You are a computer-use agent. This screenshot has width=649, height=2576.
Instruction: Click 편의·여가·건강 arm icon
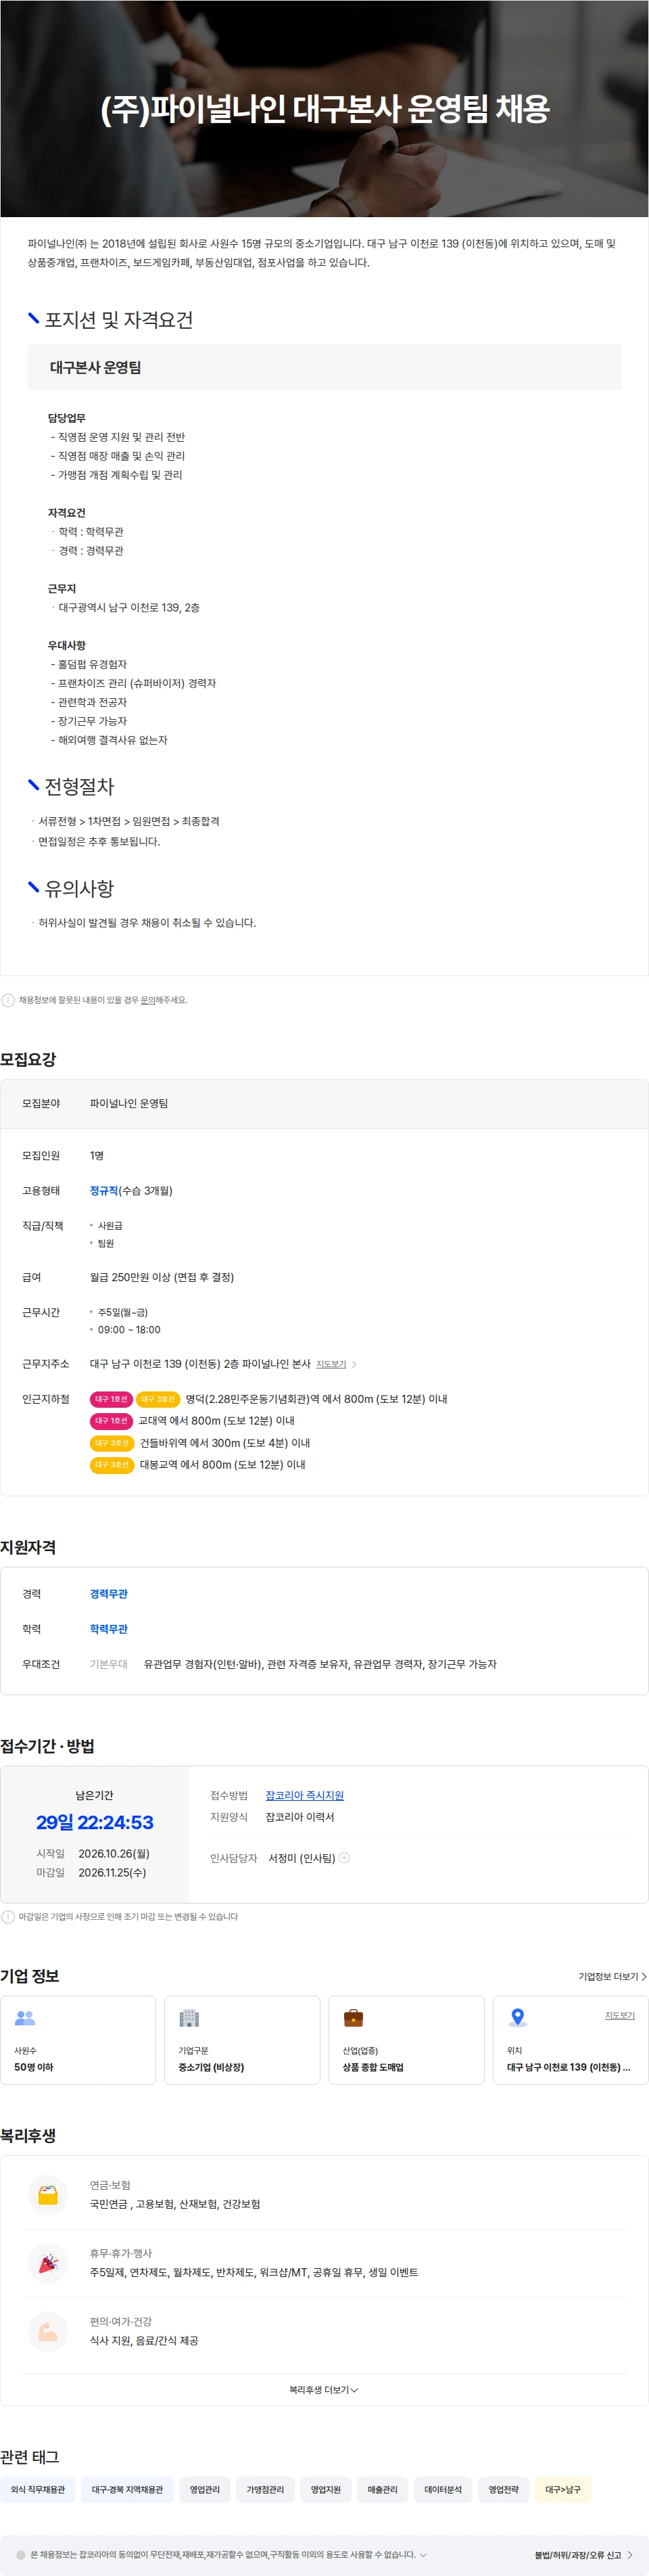[47, 2332]
